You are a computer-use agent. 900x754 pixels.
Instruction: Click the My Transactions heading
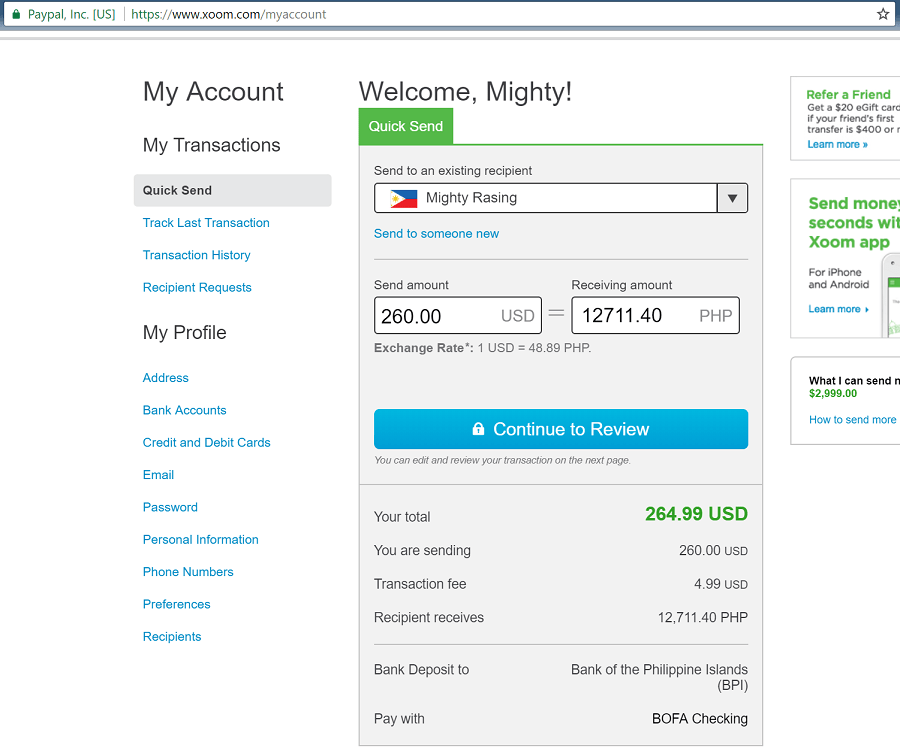[x=211, y=146]
